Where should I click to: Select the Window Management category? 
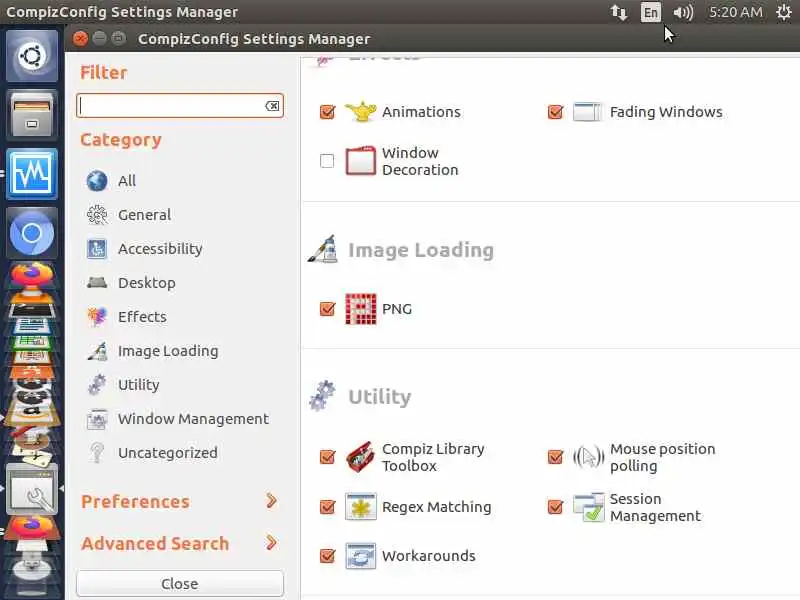click(x=192, y=419)
